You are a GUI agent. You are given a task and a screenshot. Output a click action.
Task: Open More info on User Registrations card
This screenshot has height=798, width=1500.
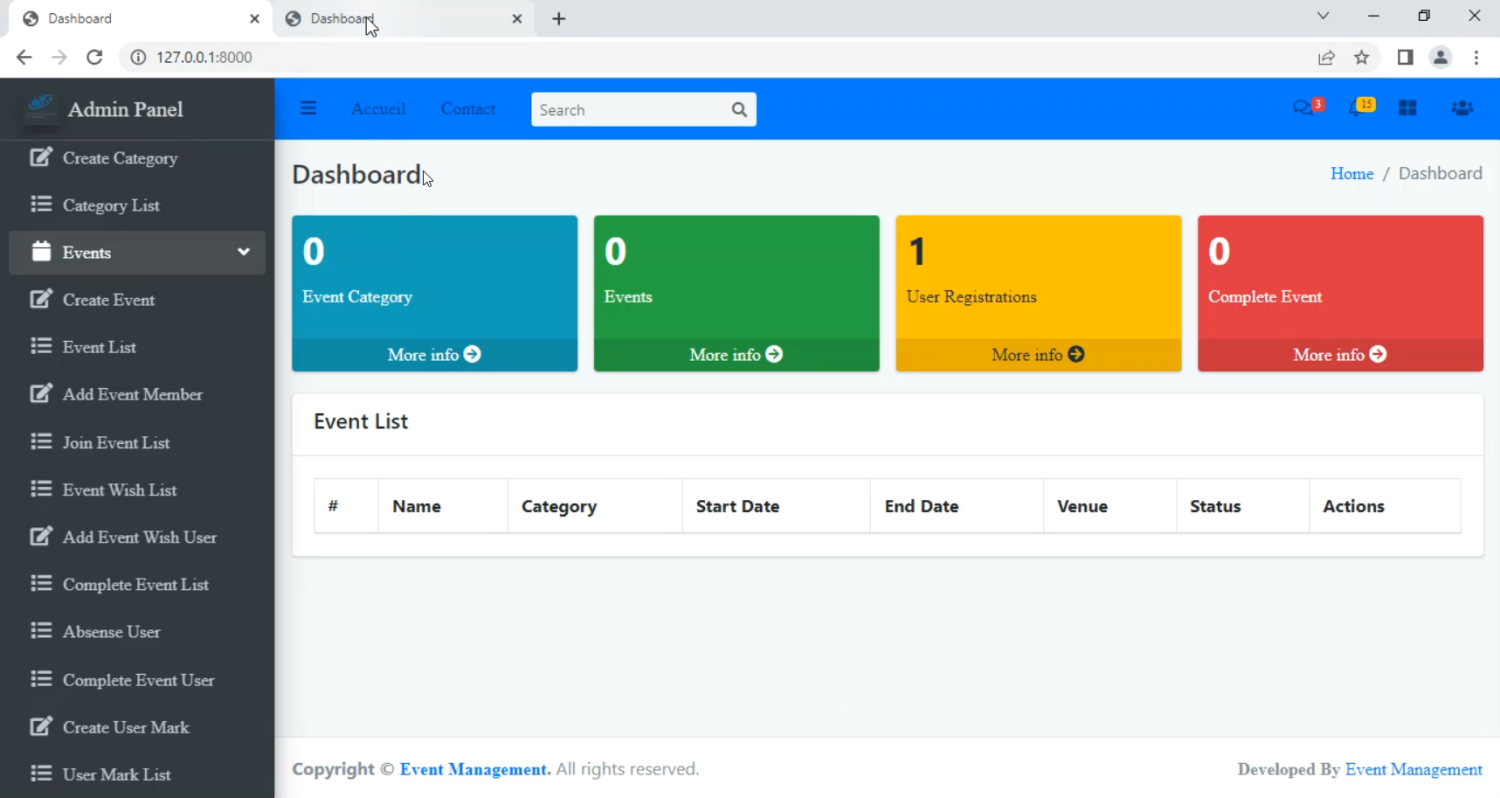tap(1038, 355)
